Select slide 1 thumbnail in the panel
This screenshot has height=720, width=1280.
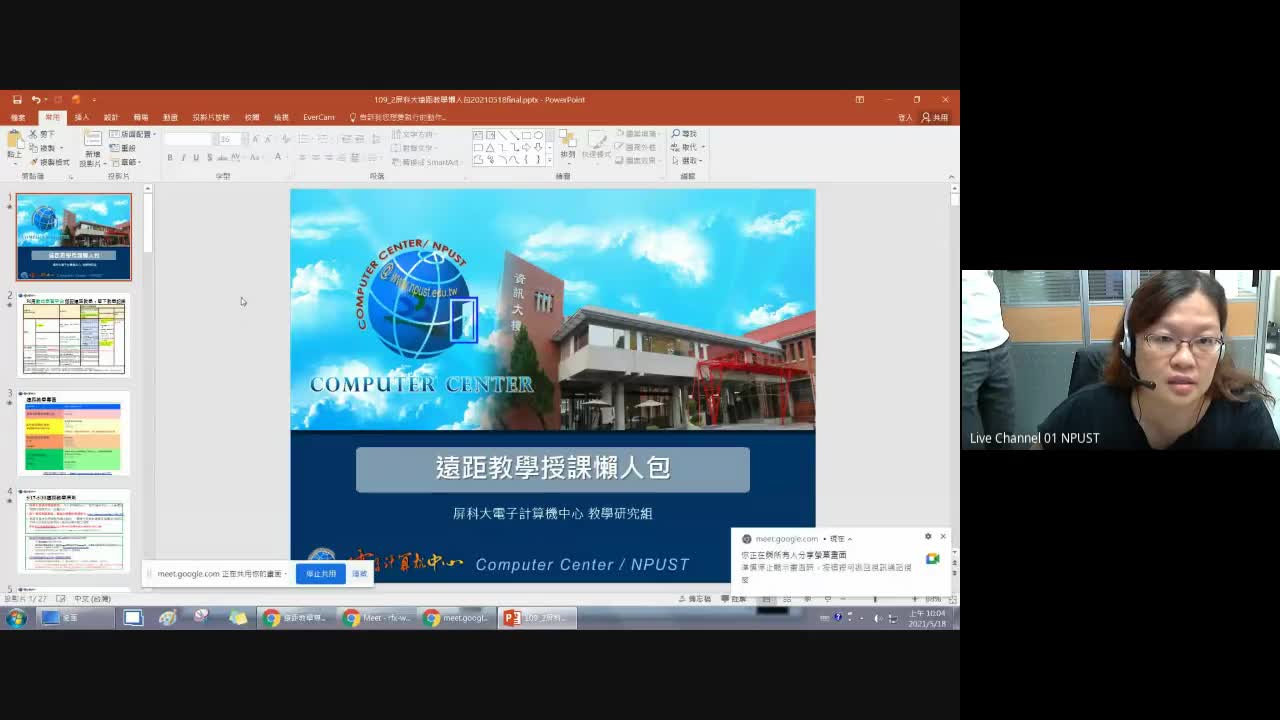point(73,237)
